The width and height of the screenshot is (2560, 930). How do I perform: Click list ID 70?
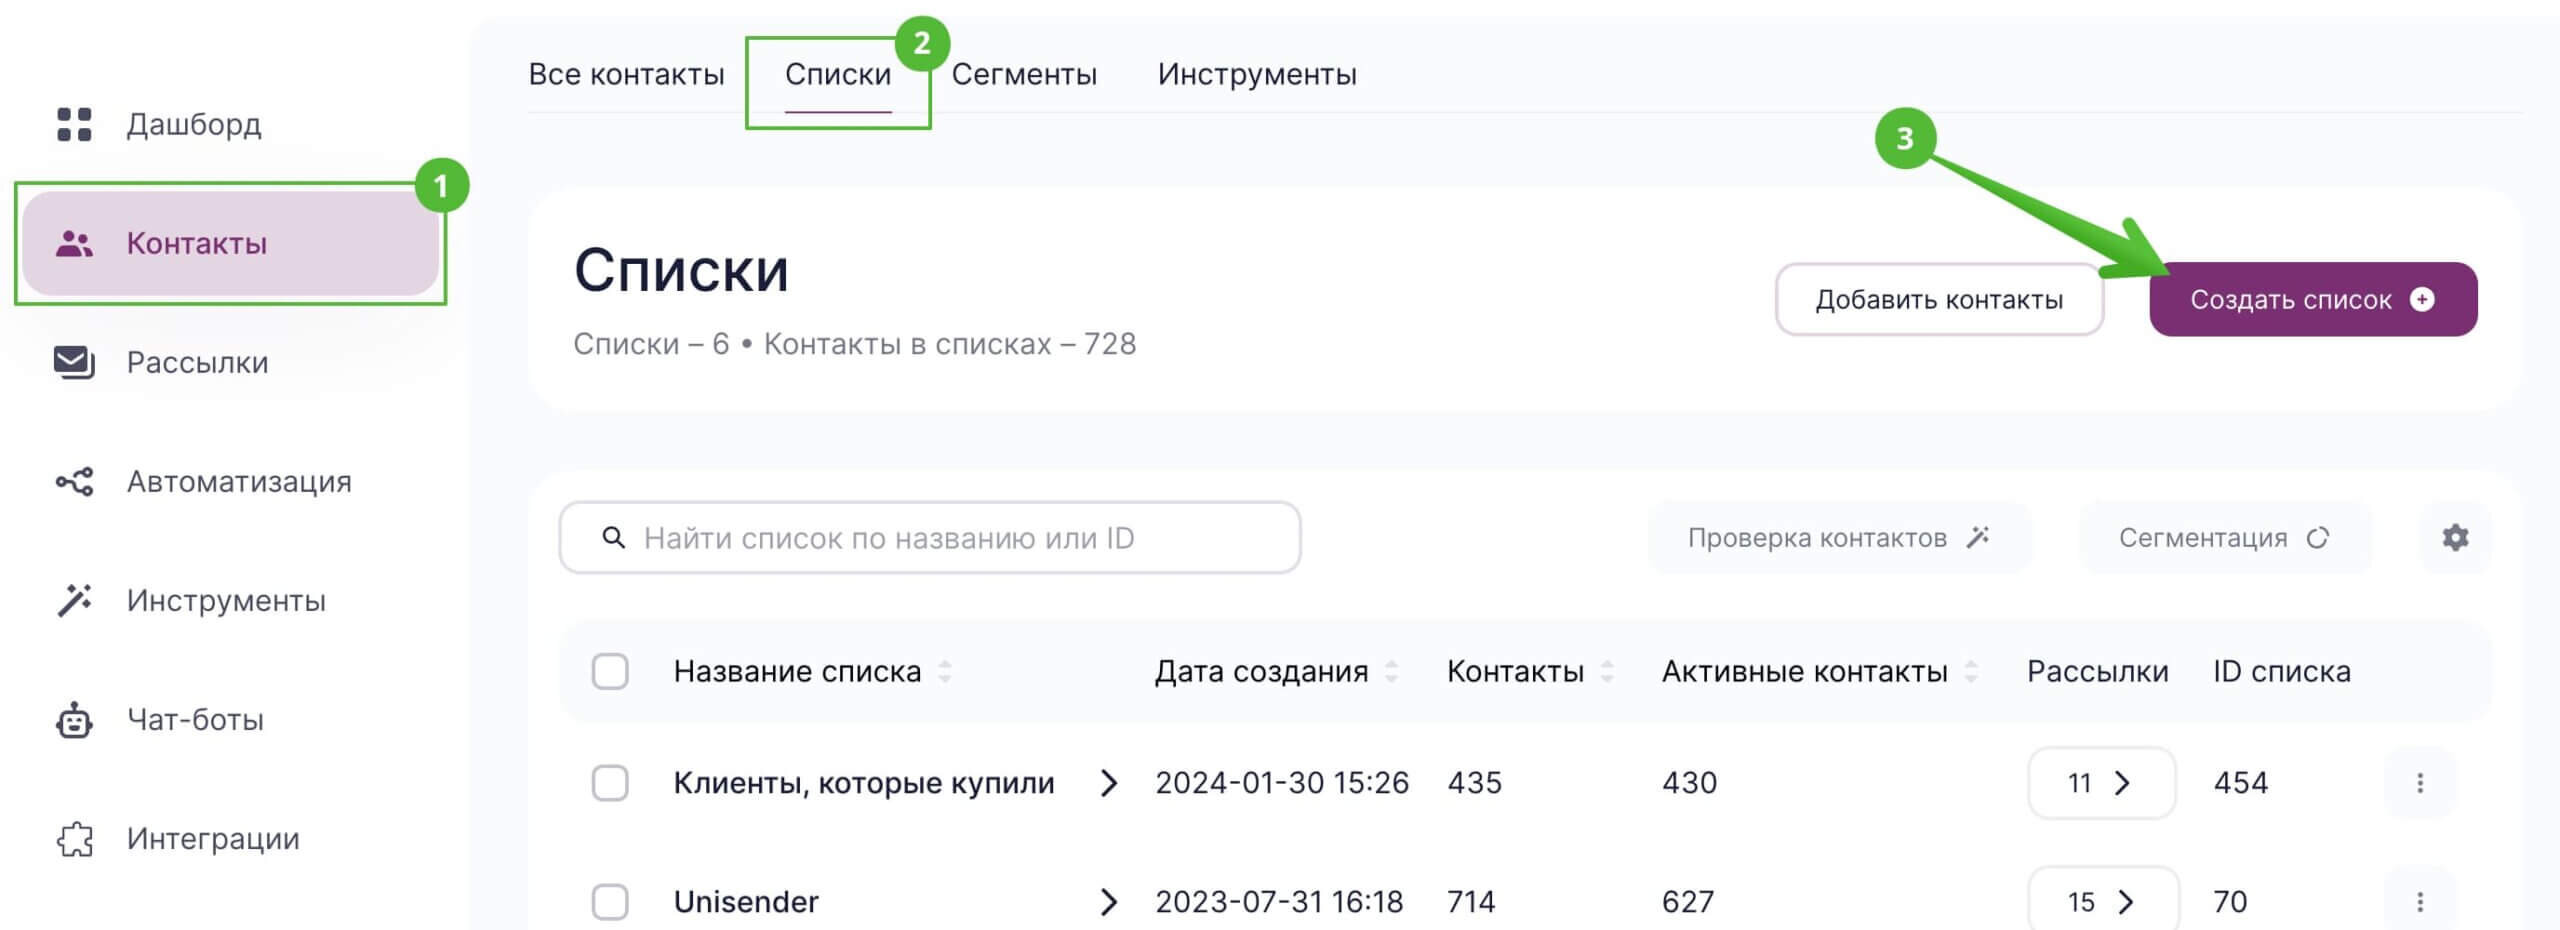click(x=2230, y=902)
